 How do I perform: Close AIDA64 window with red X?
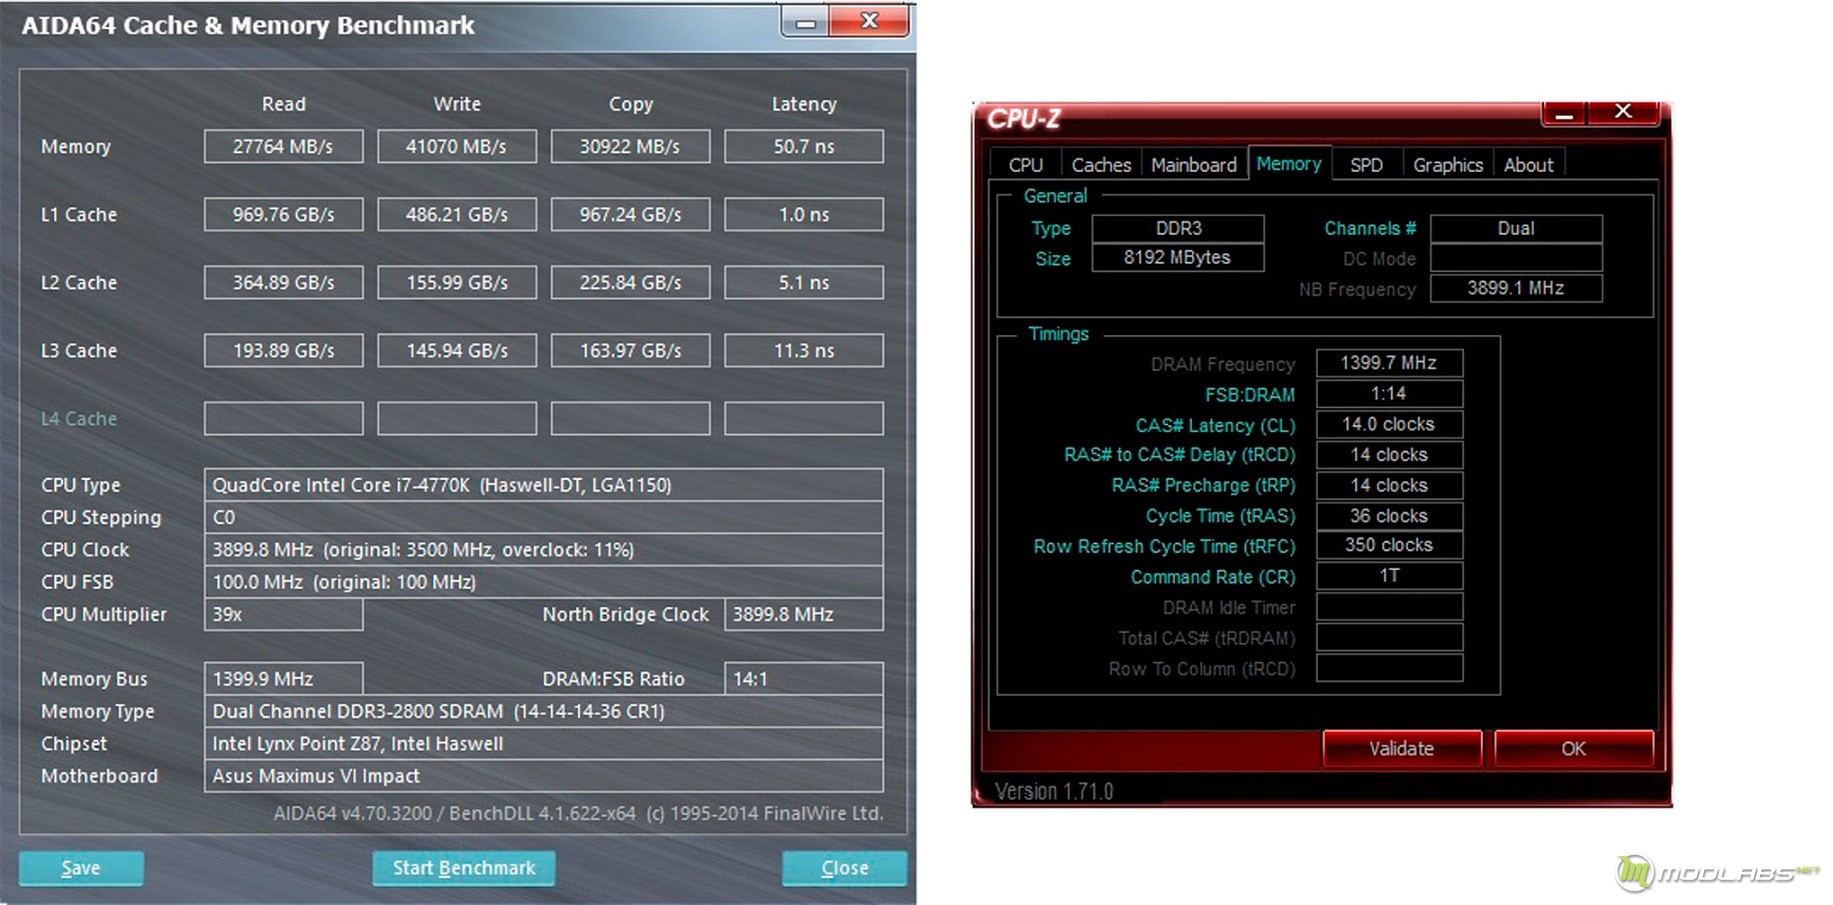tap(870, 21)
